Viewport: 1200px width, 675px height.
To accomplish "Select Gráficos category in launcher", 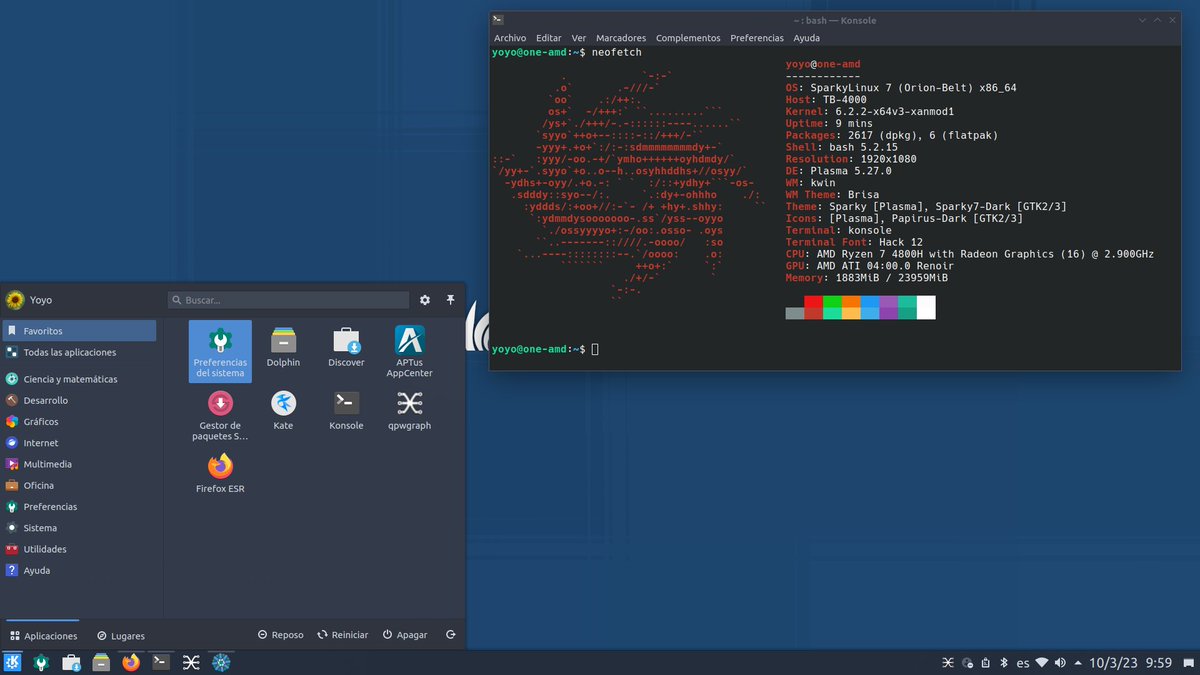I will [79, 421].
